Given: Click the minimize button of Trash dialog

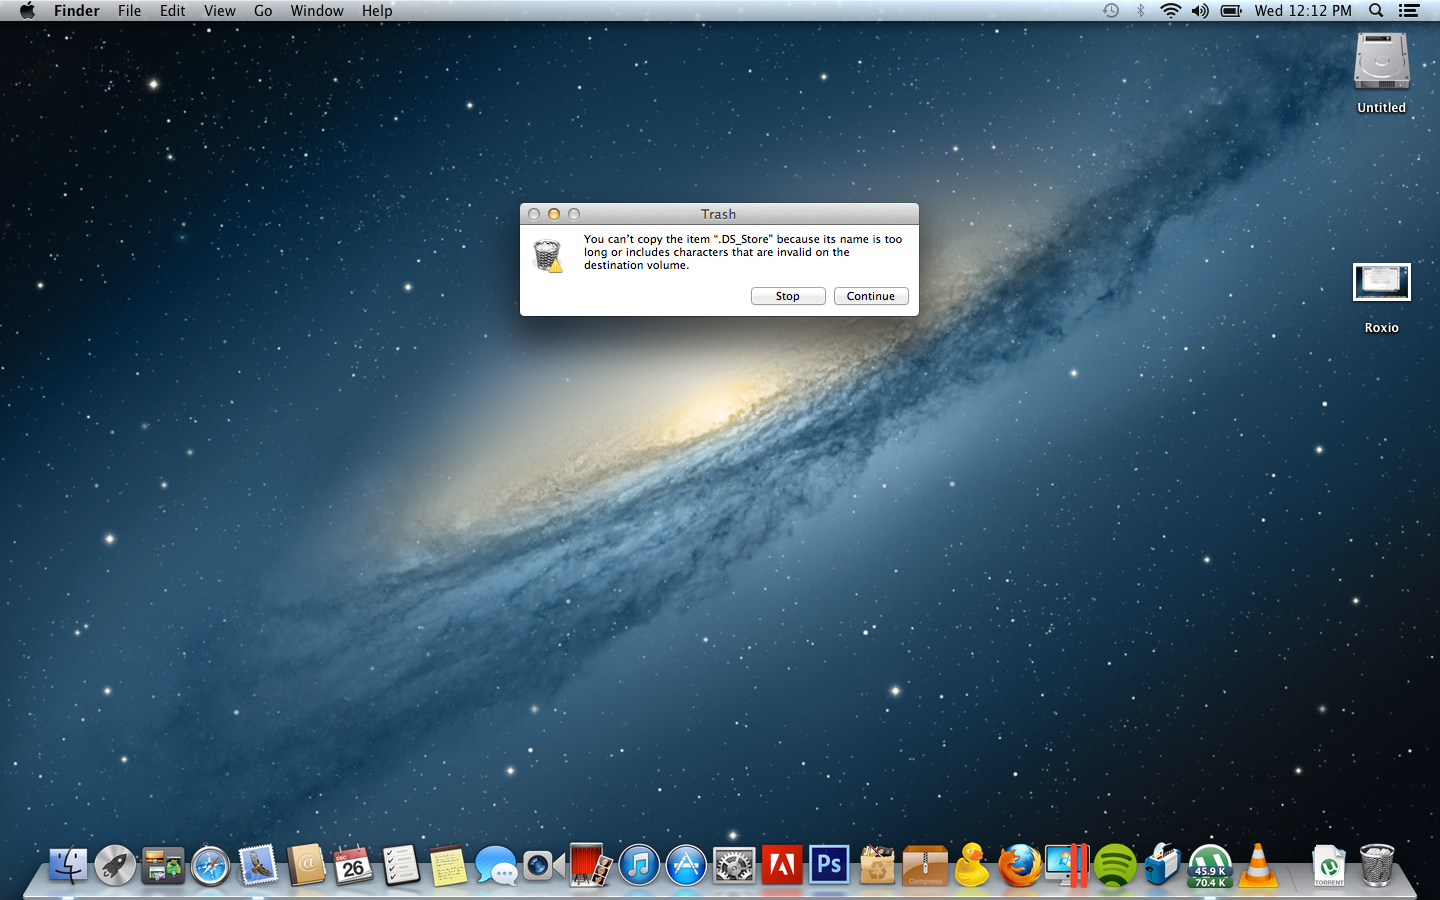Looking at the screenshot, I should [554, 214].
